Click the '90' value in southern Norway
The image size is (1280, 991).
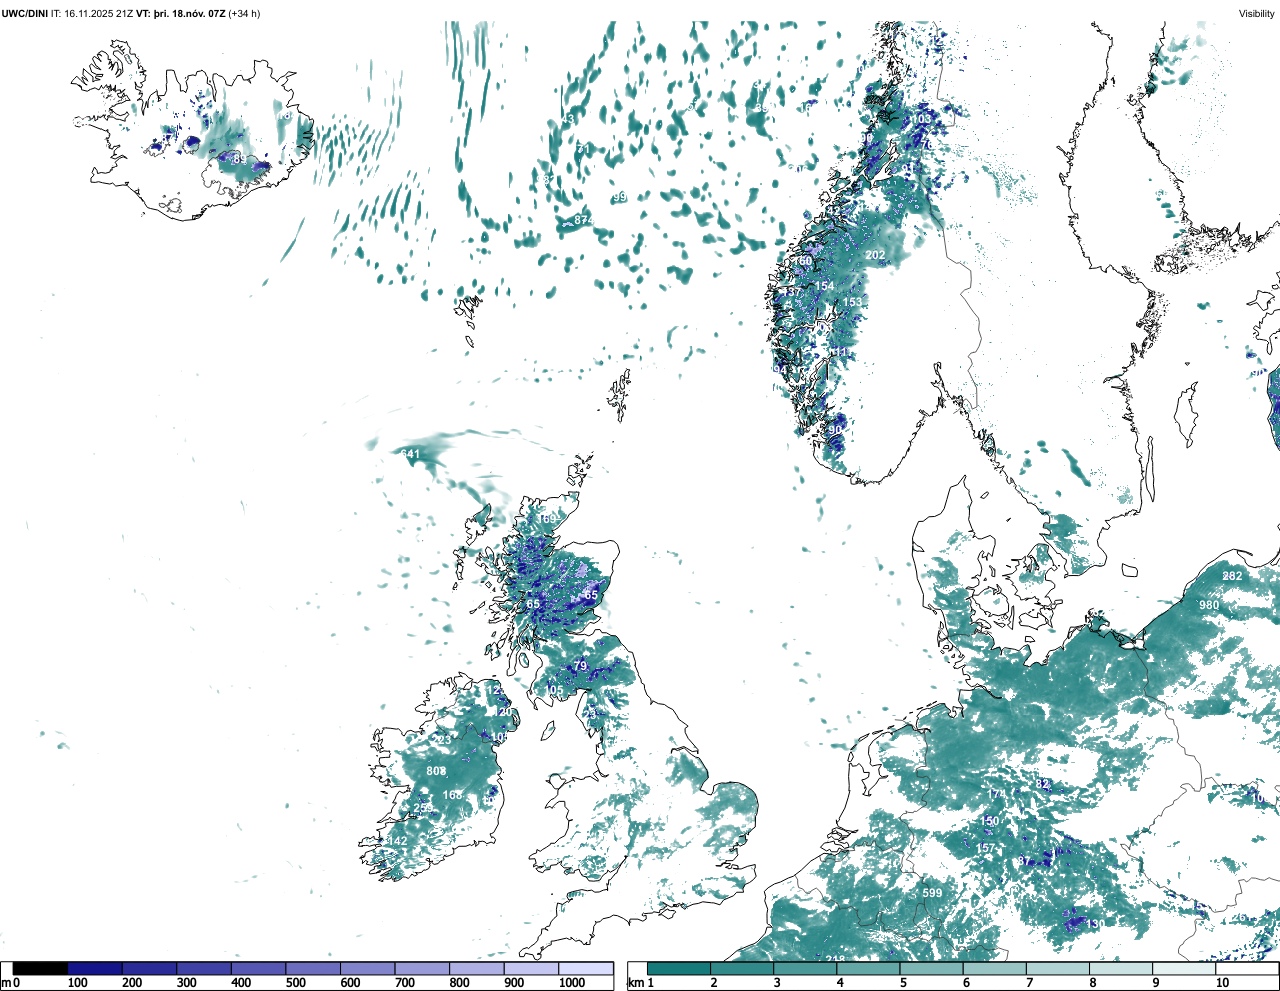[x=835, y=430]
